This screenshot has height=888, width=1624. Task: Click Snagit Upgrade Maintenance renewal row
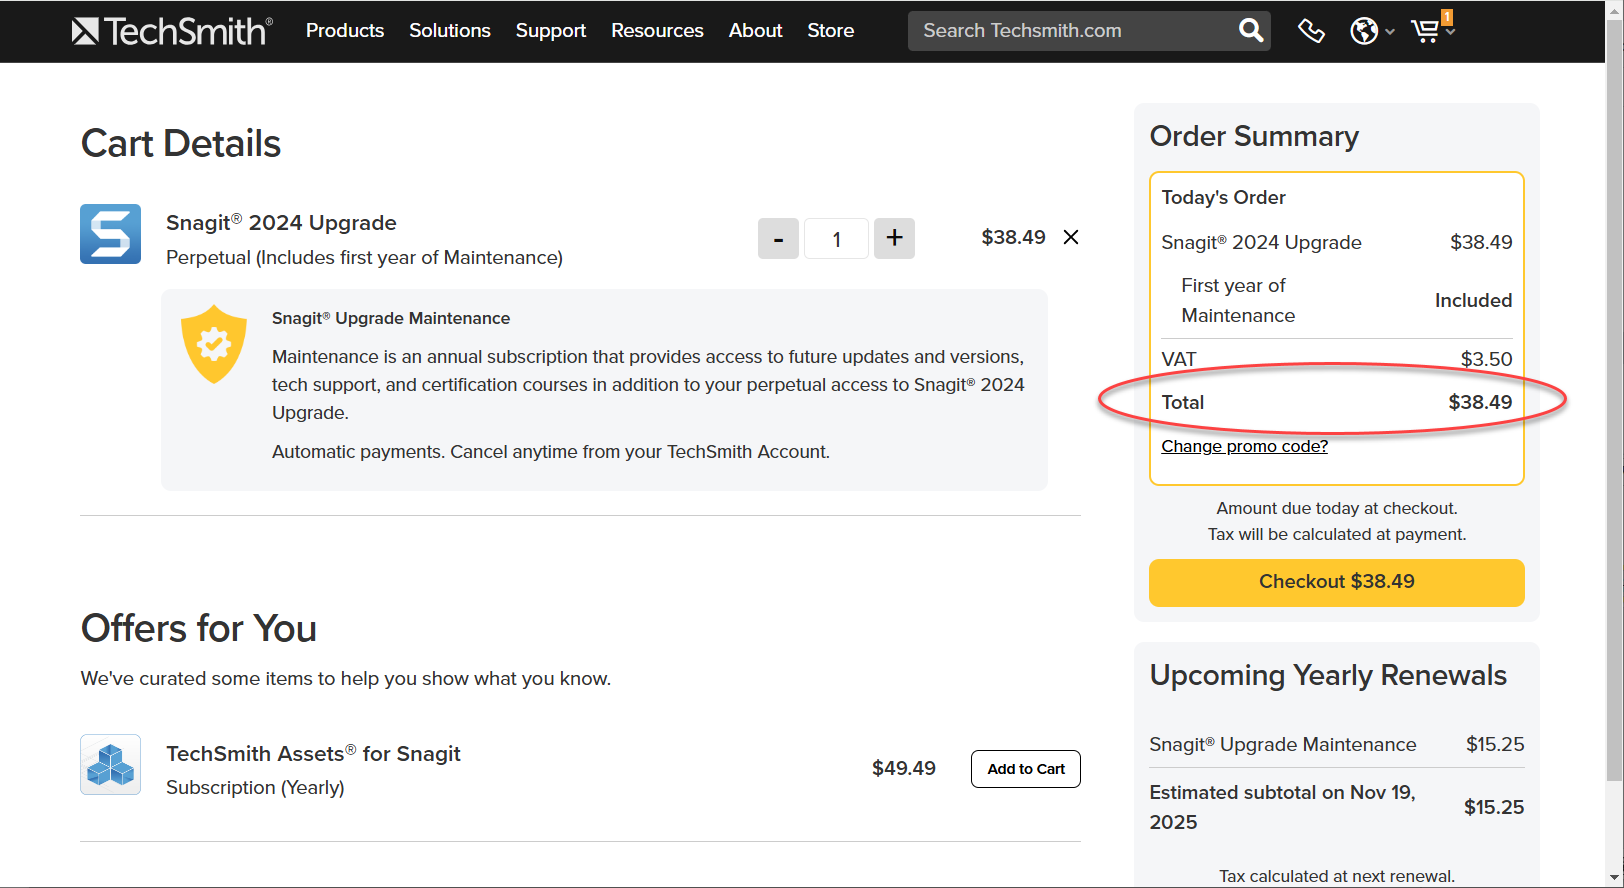[x=1336, y=744]
